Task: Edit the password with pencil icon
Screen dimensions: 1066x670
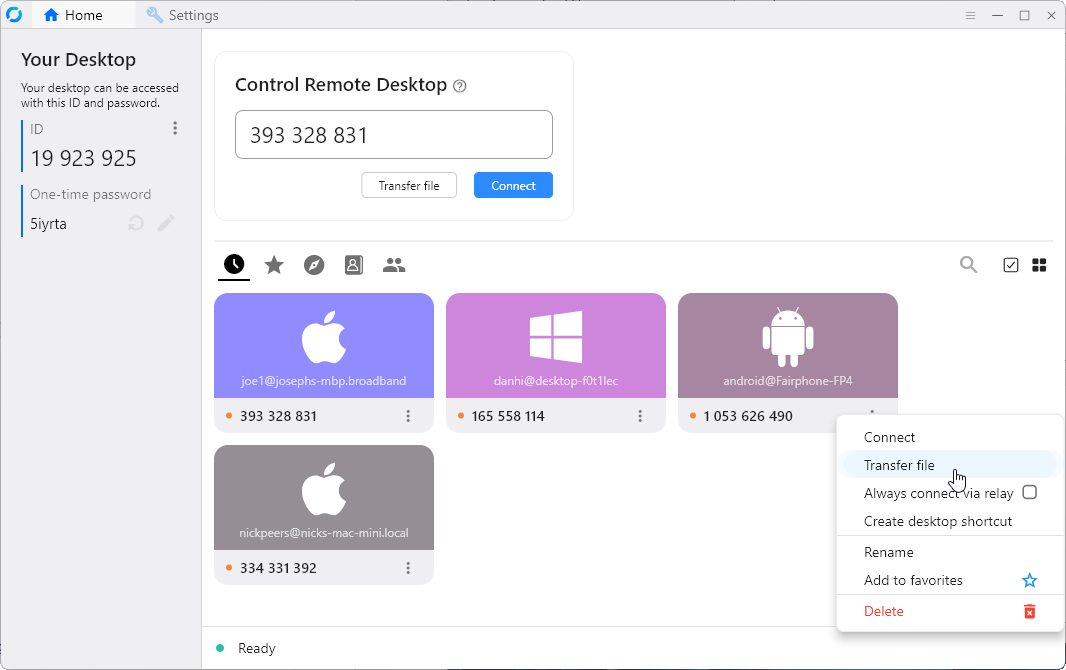Action: point(166,224)
